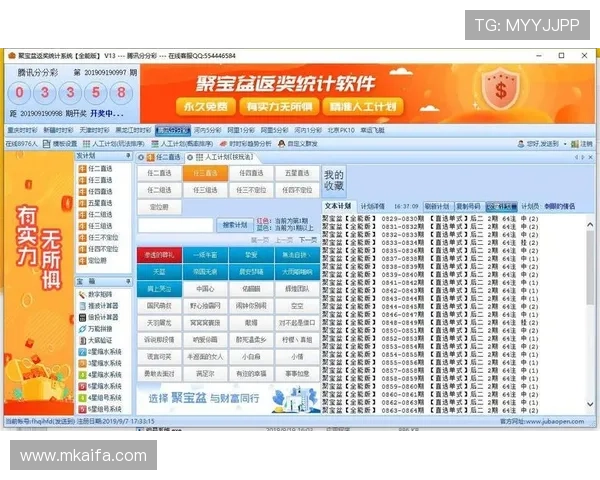Select the 事事如意 planner button

coord(297,373)
